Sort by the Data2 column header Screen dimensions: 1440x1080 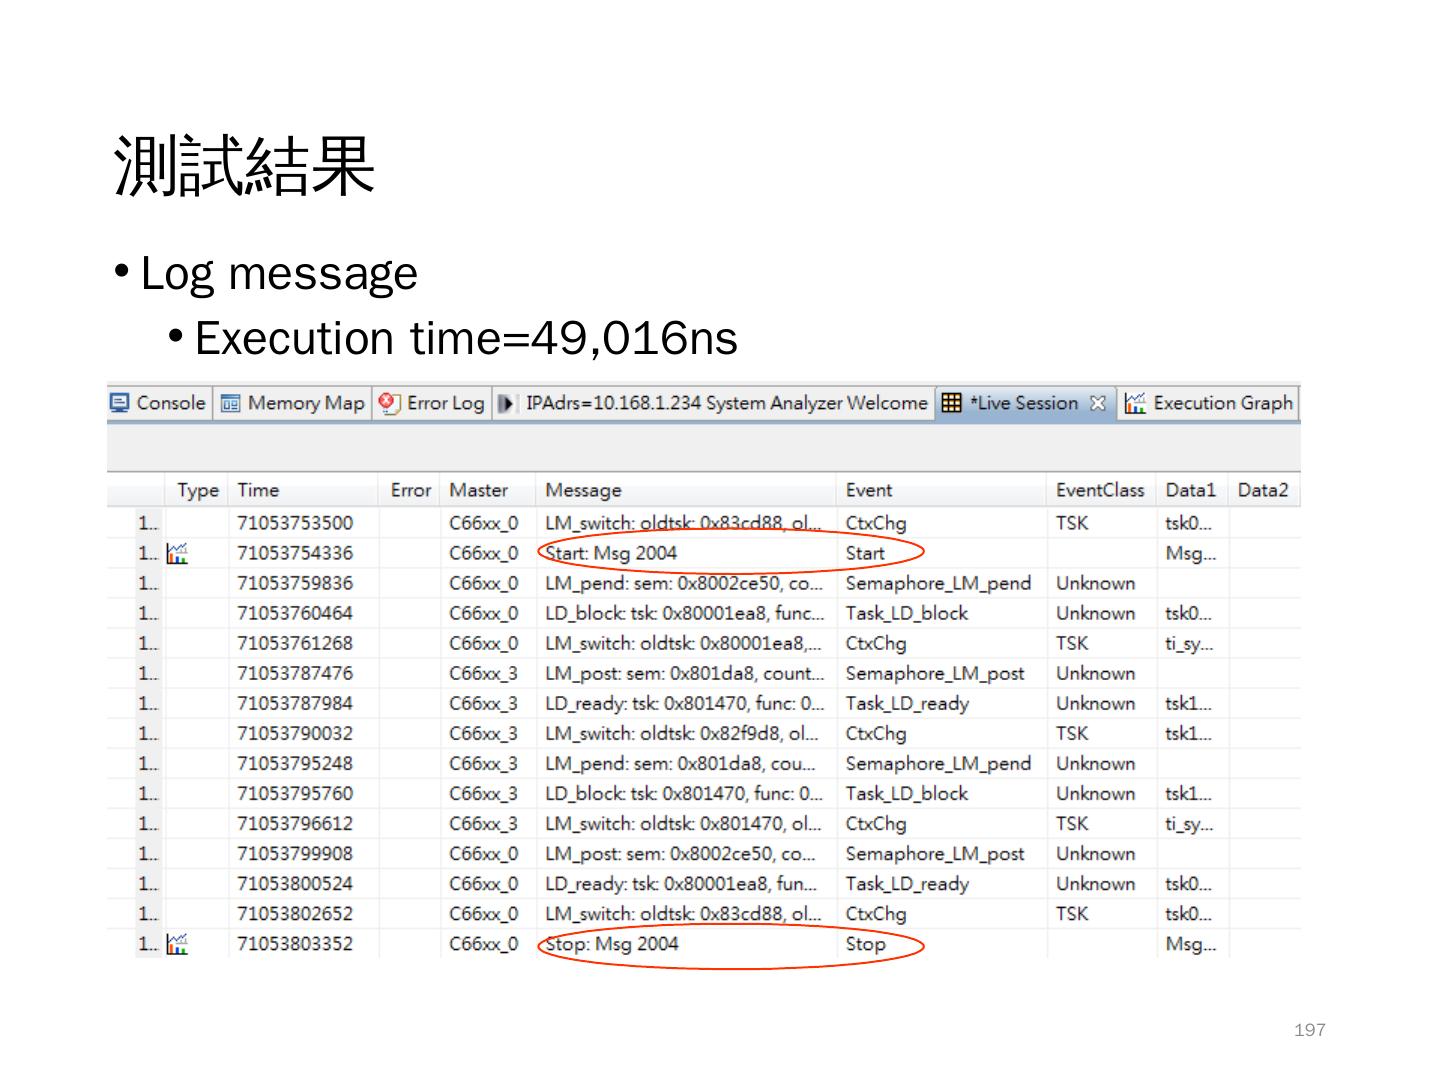[x=1264, y=490]
